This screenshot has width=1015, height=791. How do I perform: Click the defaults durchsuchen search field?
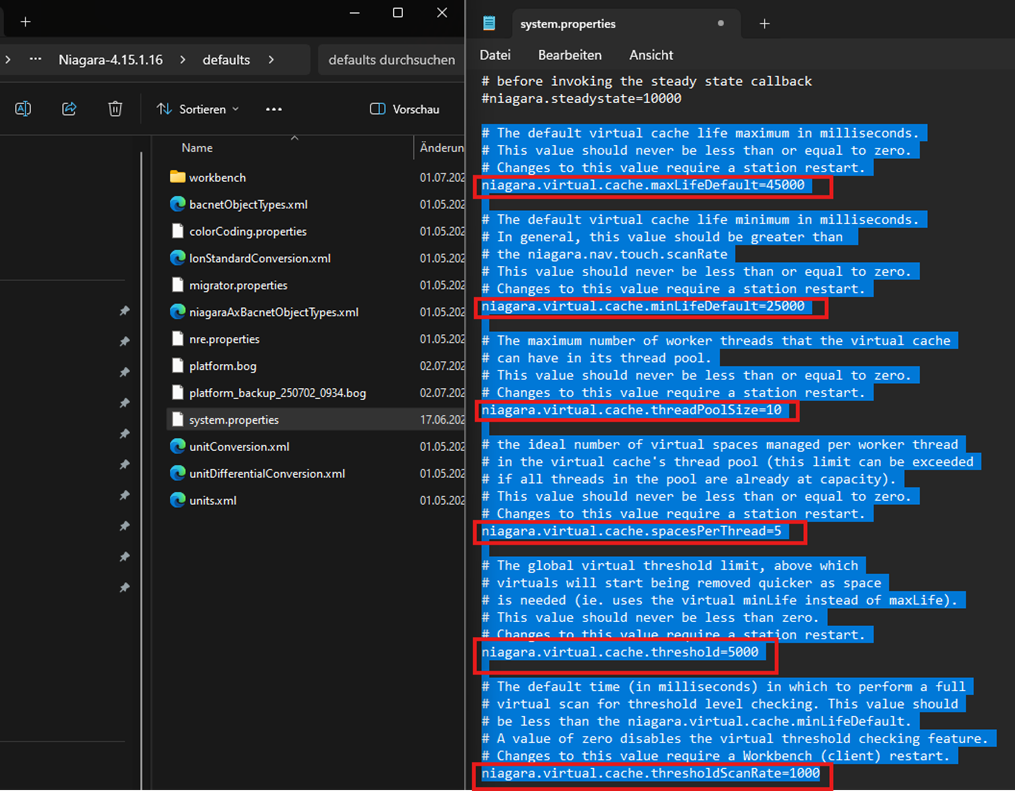click(x=391, y=60)
